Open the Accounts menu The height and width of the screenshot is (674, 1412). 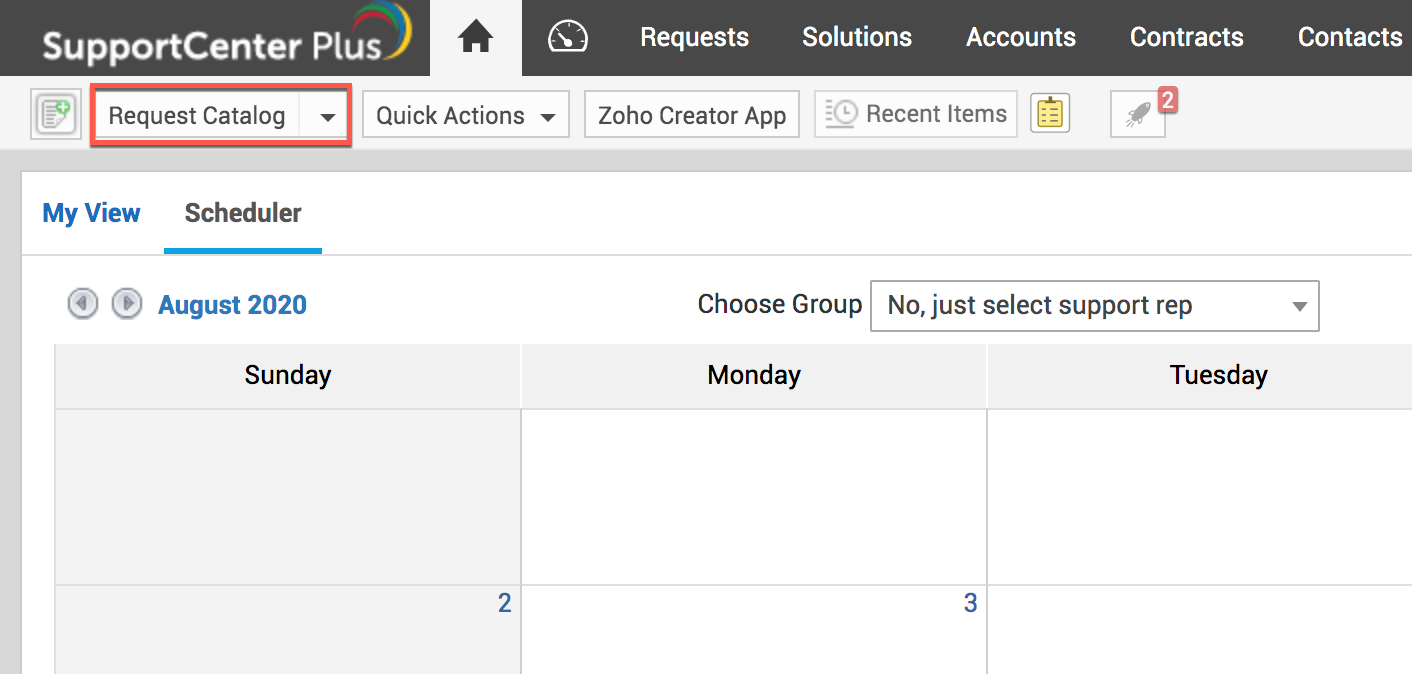(x=1021, y=38)
